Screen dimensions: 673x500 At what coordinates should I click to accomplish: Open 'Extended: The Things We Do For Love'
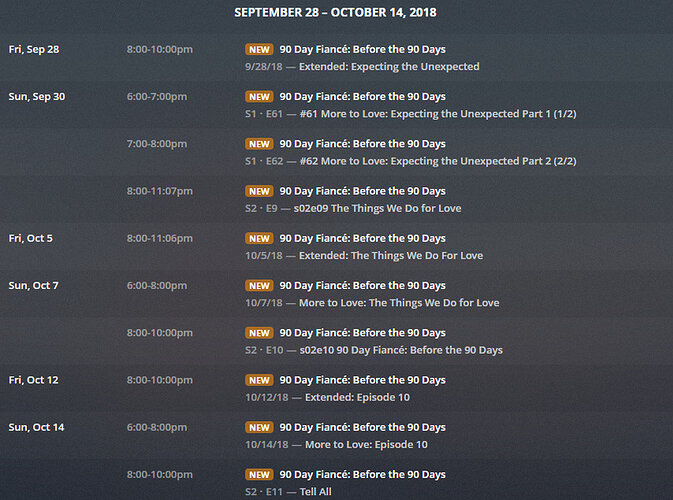[391, 255]
